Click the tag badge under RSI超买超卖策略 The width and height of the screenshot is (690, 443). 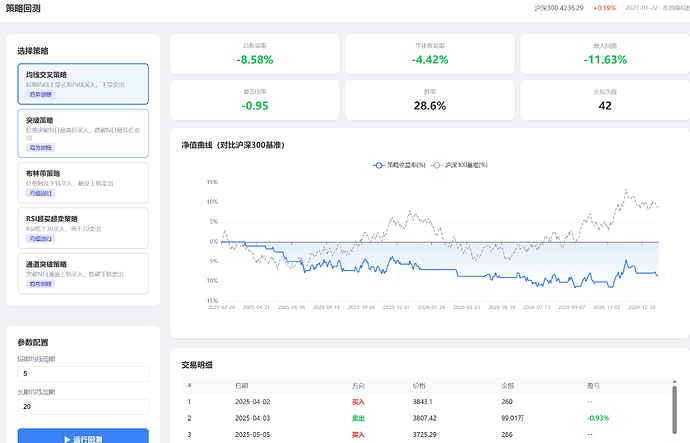click(x=40, y=238)
